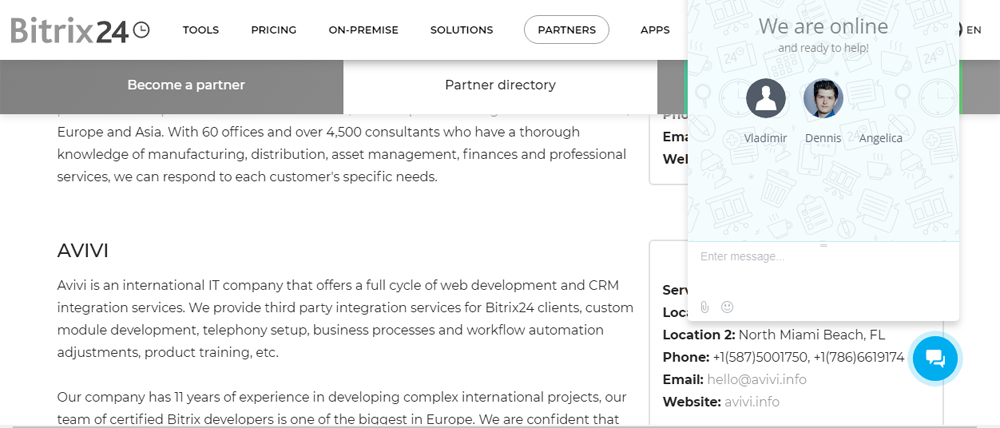Open the emoji smiley picker

pyautogui.click(x=727, y=307)
